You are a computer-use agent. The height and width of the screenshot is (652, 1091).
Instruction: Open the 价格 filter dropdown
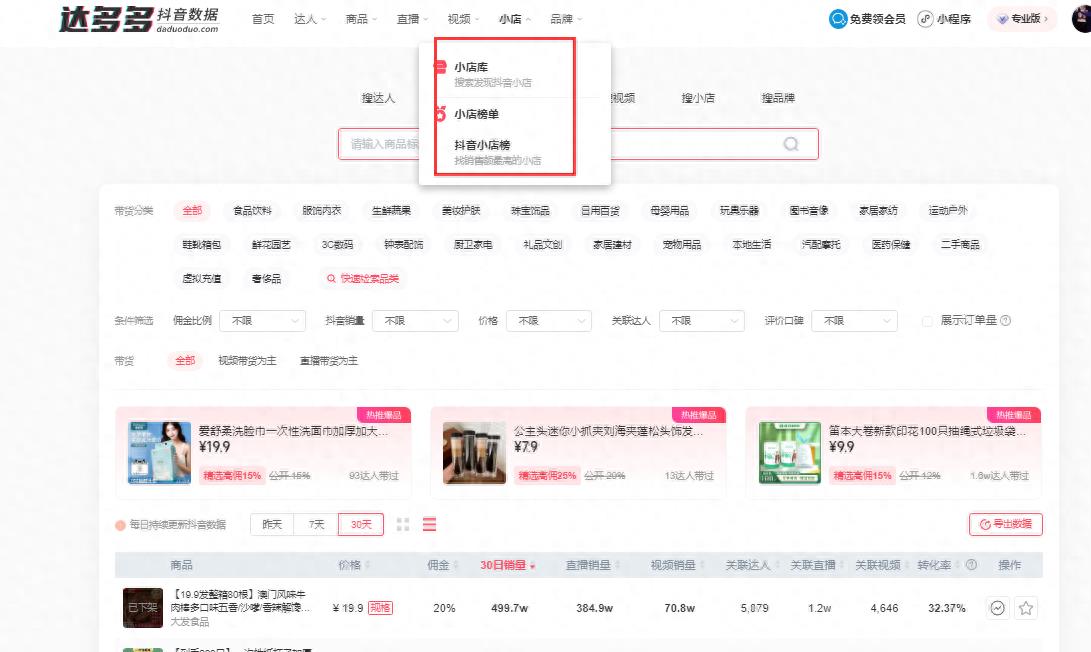point(549,321)
